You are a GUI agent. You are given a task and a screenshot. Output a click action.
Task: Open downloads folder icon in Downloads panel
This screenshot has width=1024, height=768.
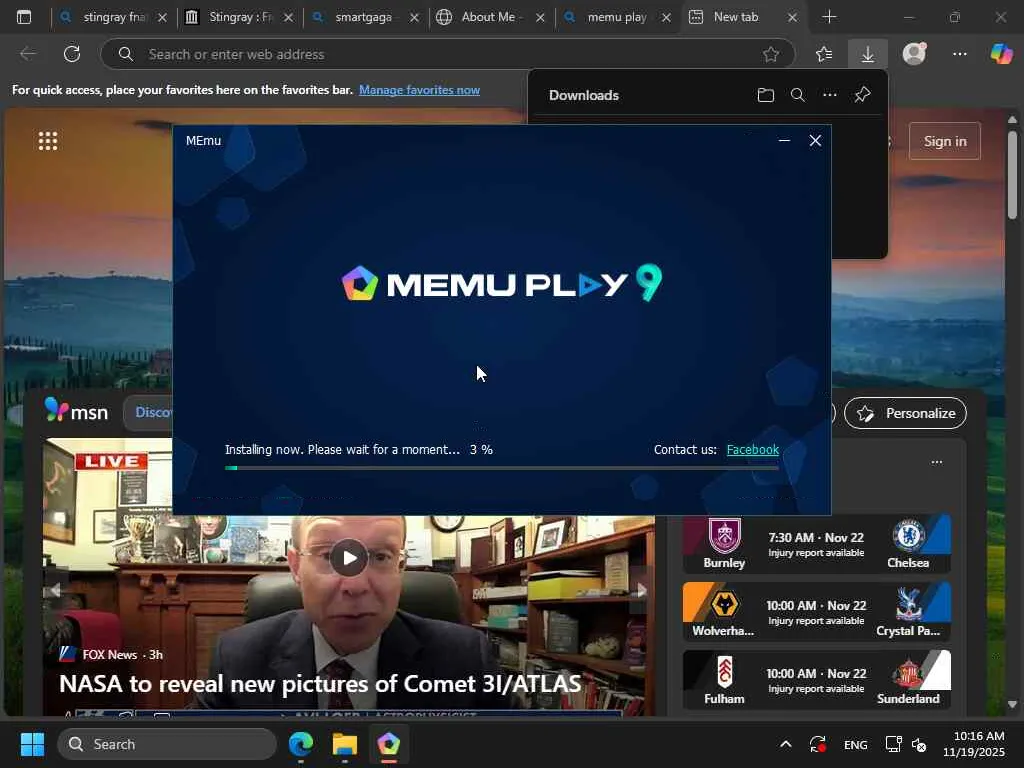[x=765, y=95]
